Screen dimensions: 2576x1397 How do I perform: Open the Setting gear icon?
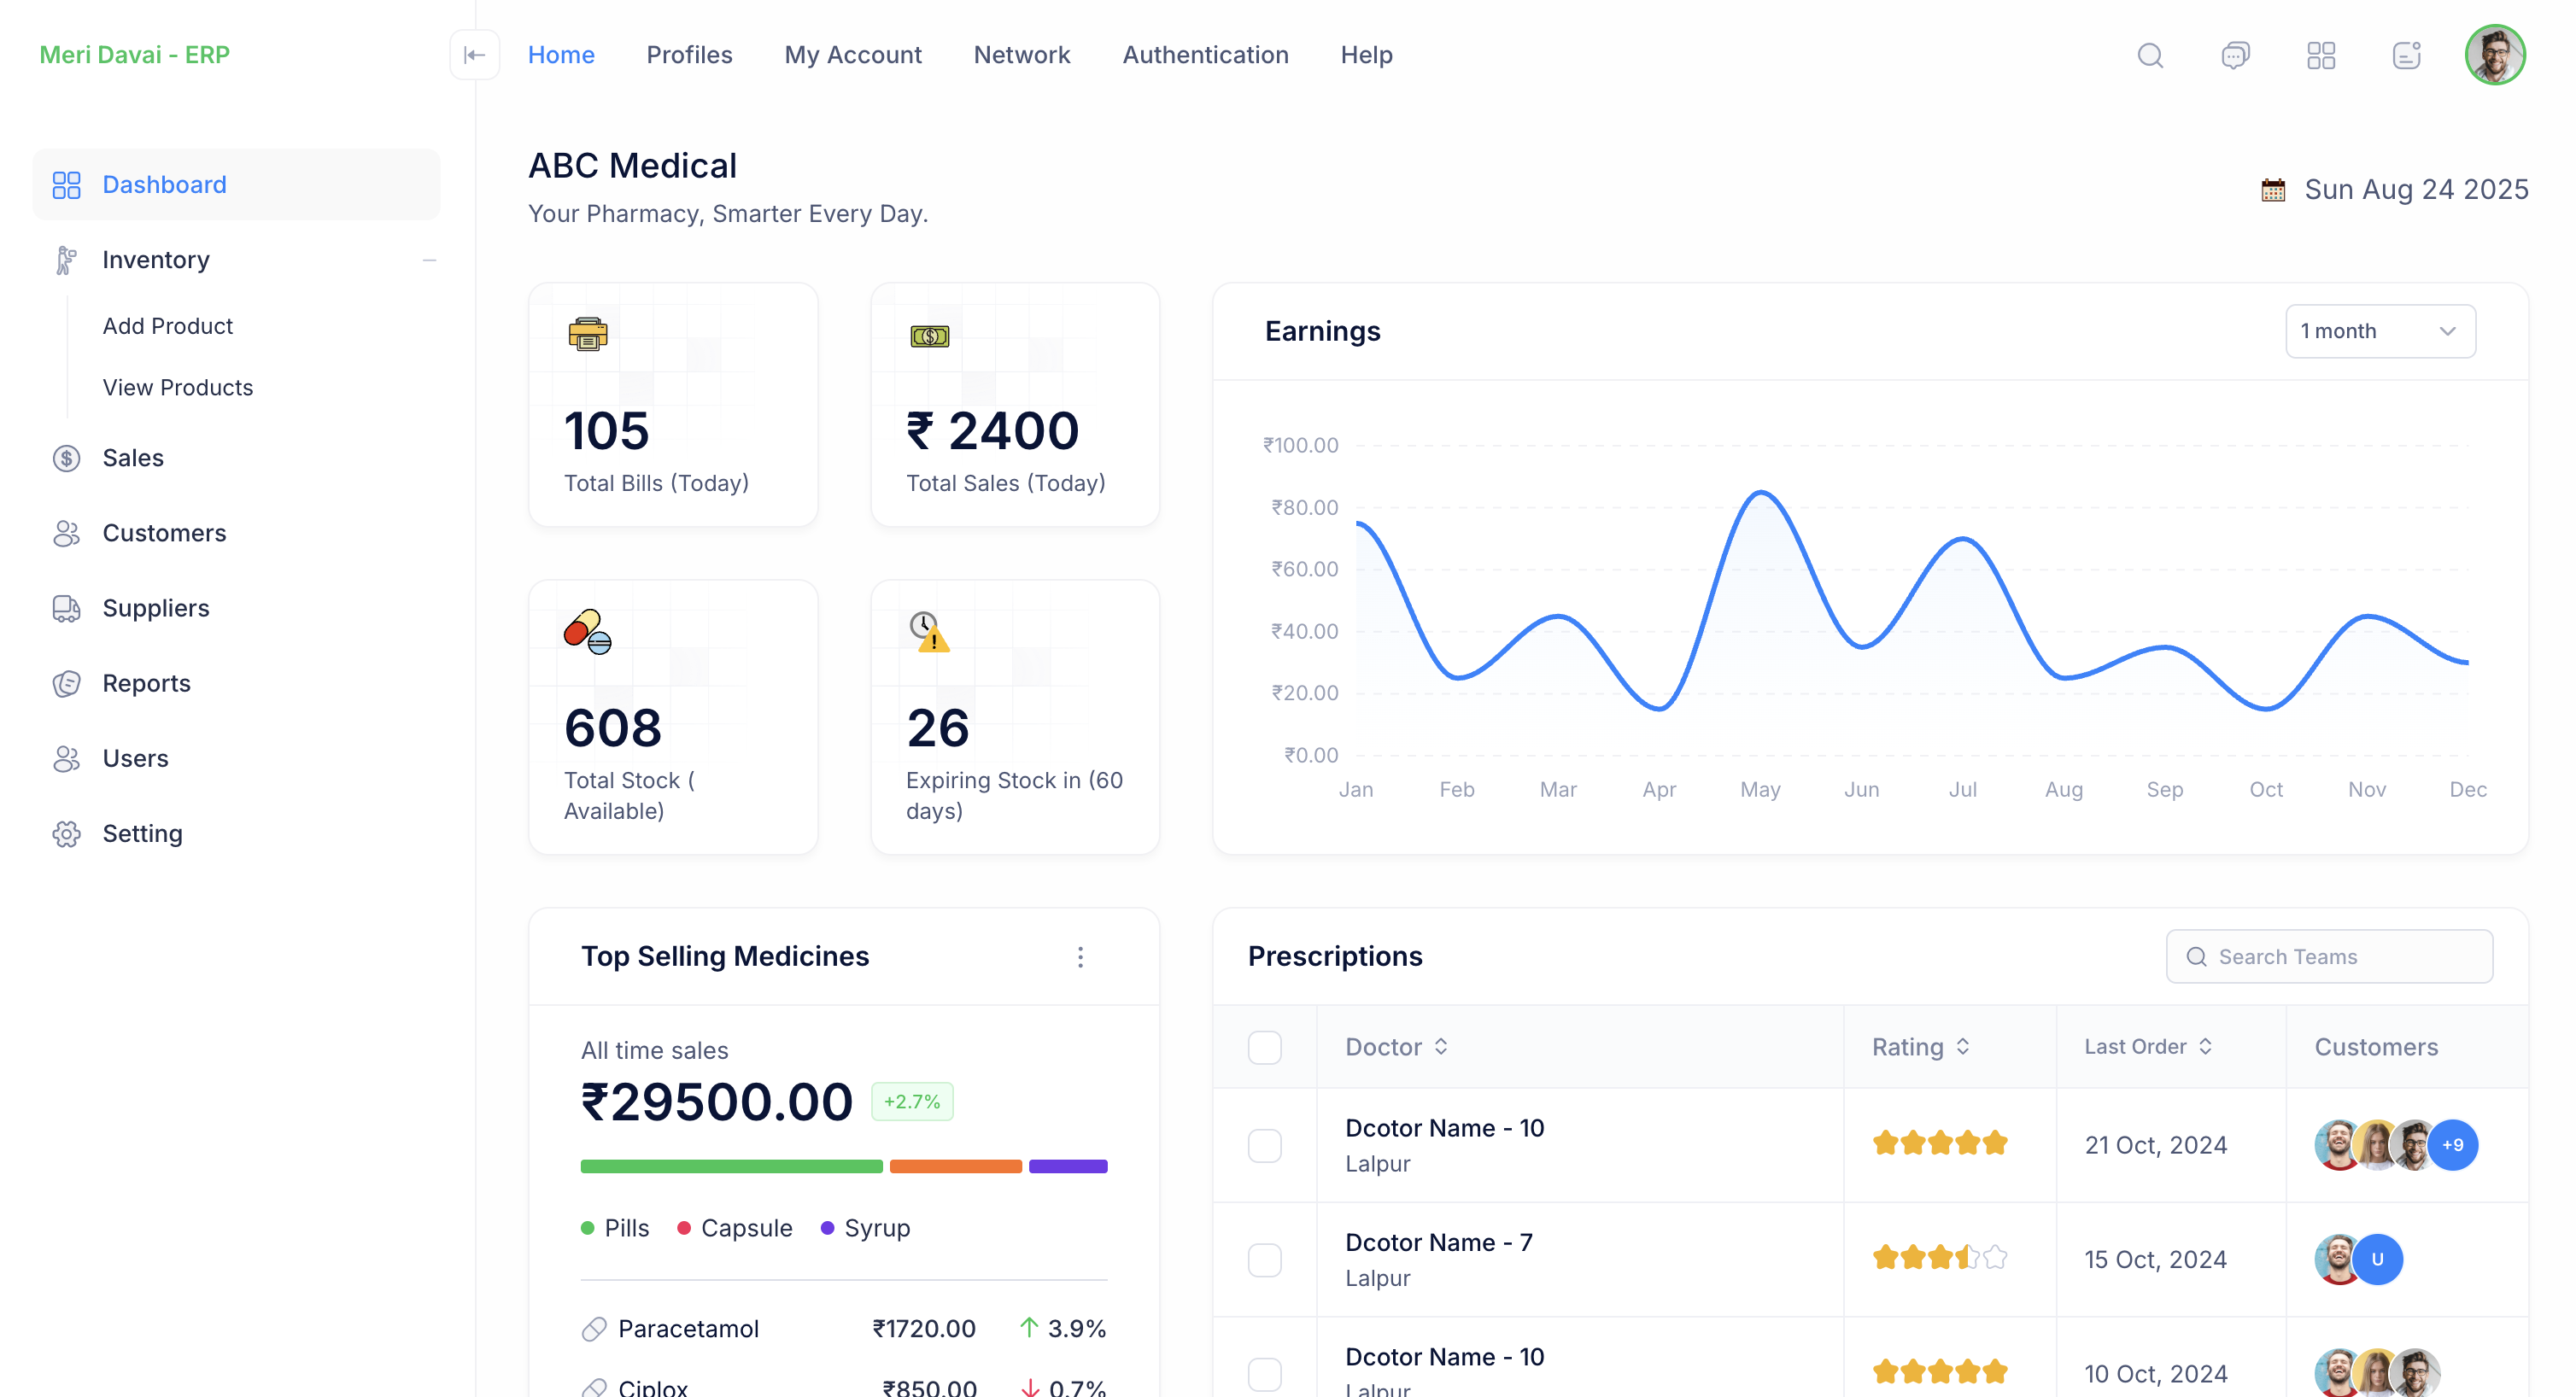click(66, 833)
